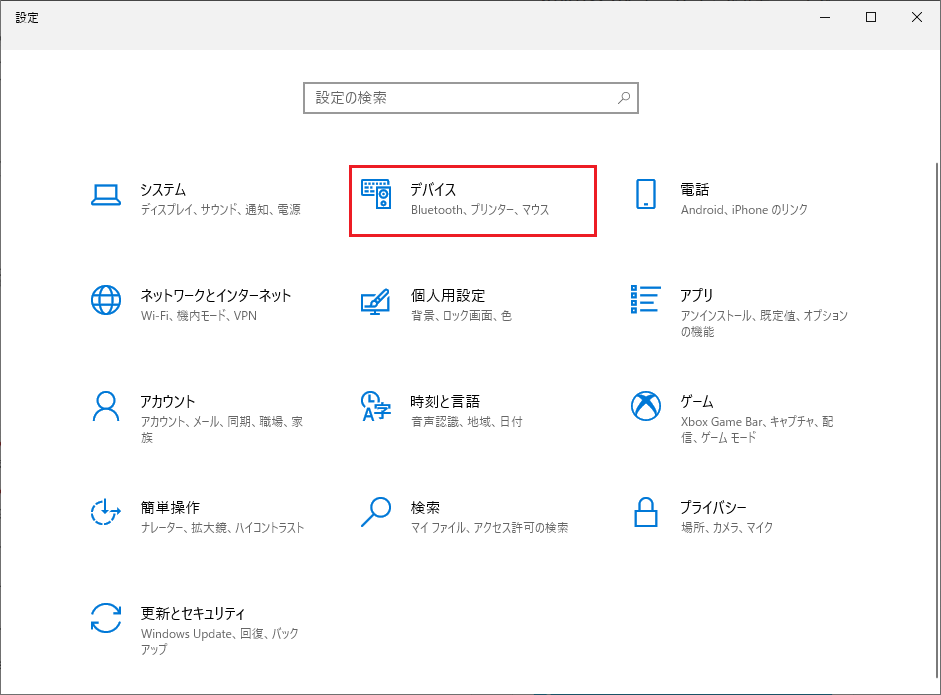The width and height of the screenshot is (941, 695).
Task: Open the 検索 magnifier category icon
Action: [376, 512]
